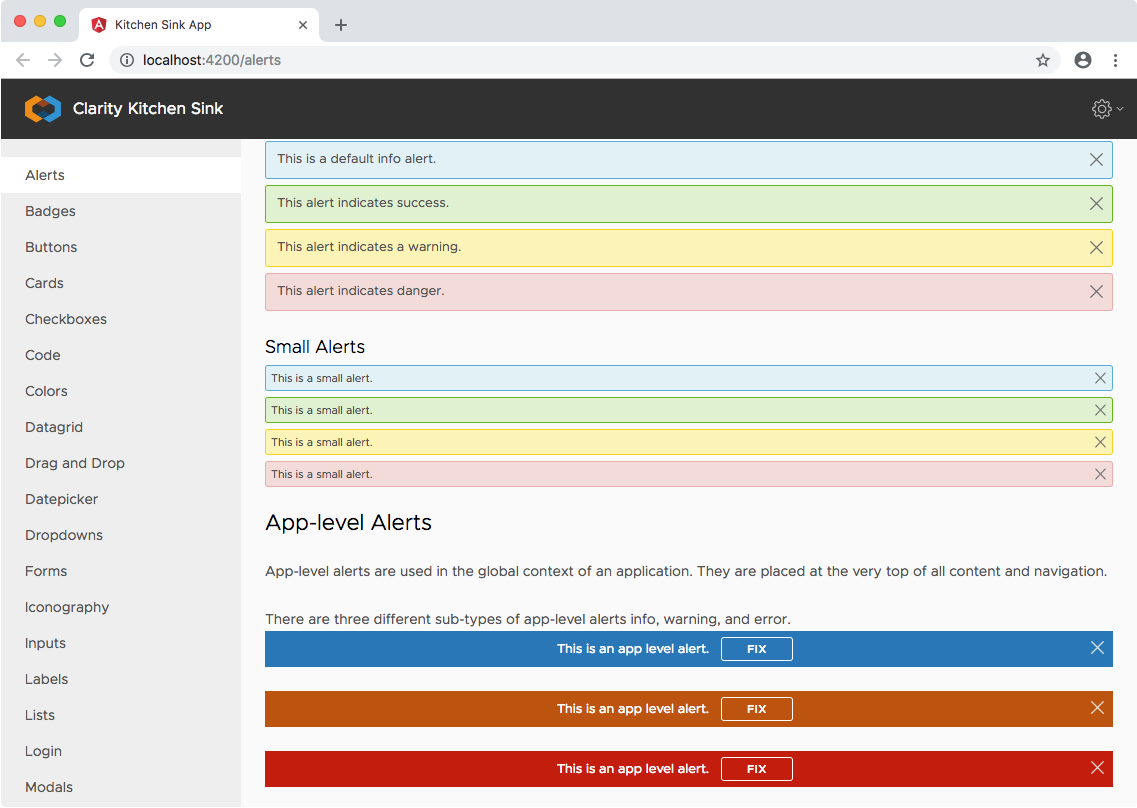Open the settings gear dropdown in header
The height and width of the screenshot is (808, 1137).
1107,109
